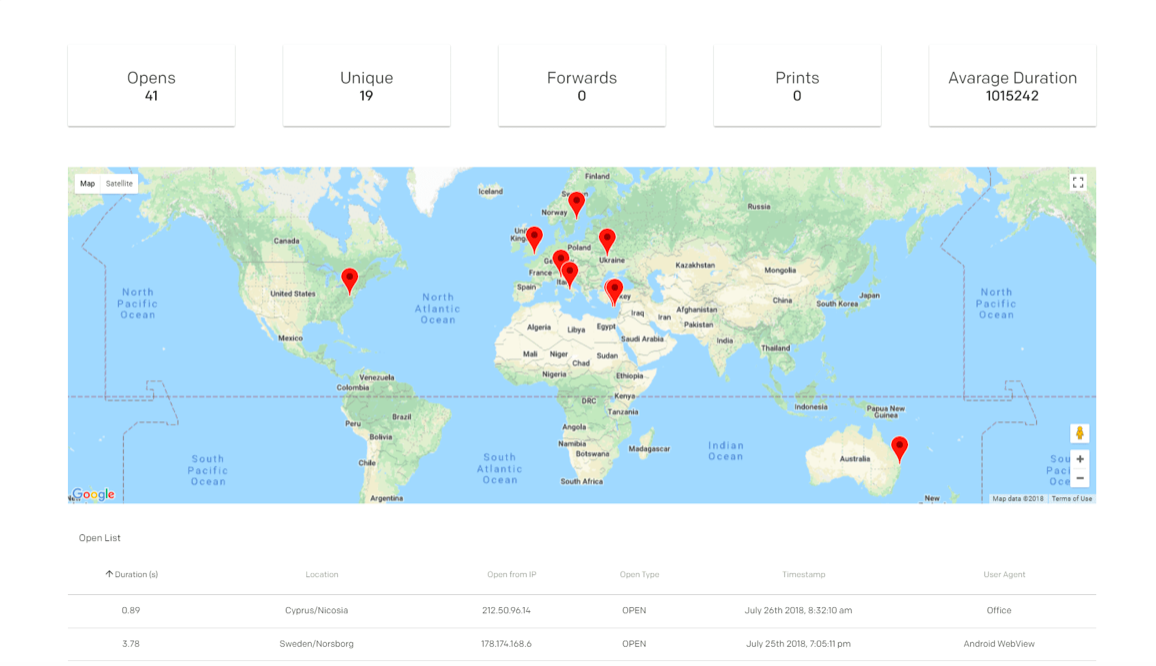Click the map marker over the United Kingdom
Image resolution: width=1156 pixels, height=666 pixels.
pyautogui.click(x=534, y=238)
